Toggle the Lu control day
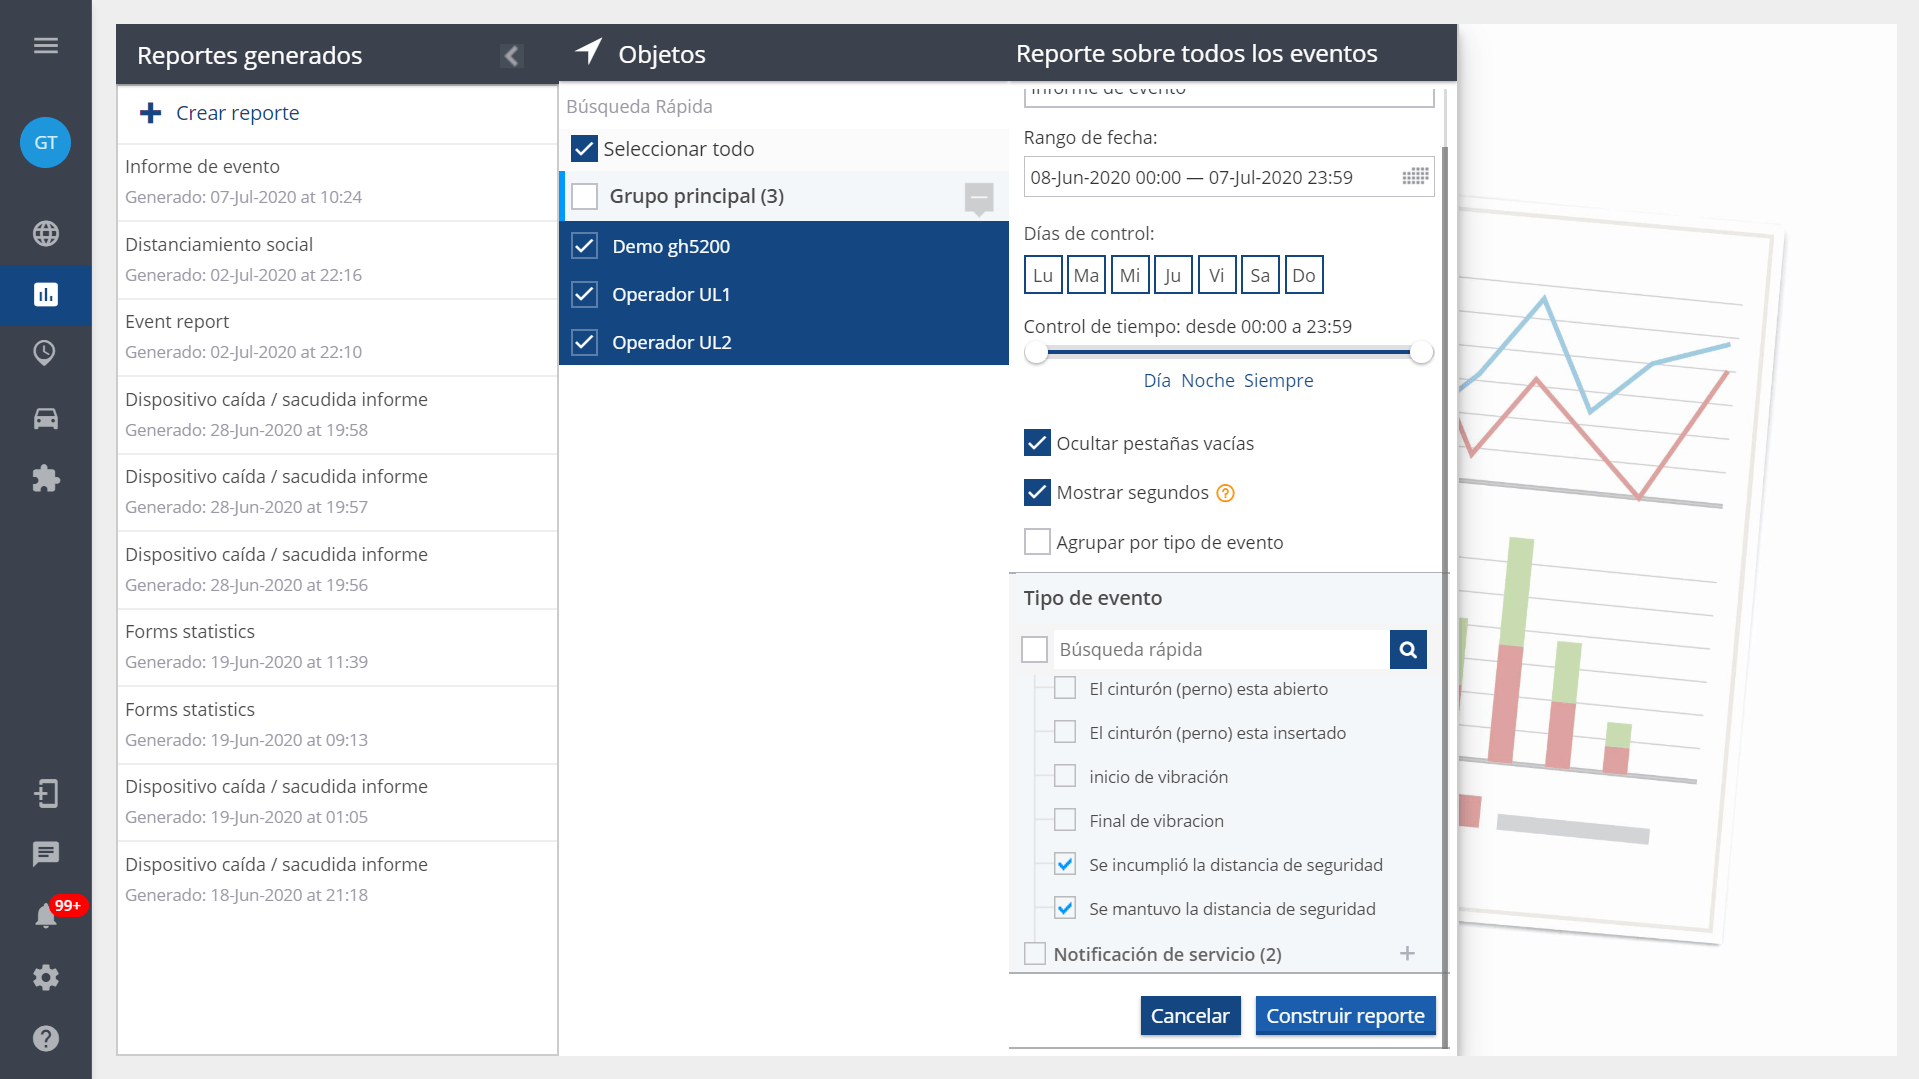This screenshot has height=1079, width=1919. click(x=1043, y=275)
